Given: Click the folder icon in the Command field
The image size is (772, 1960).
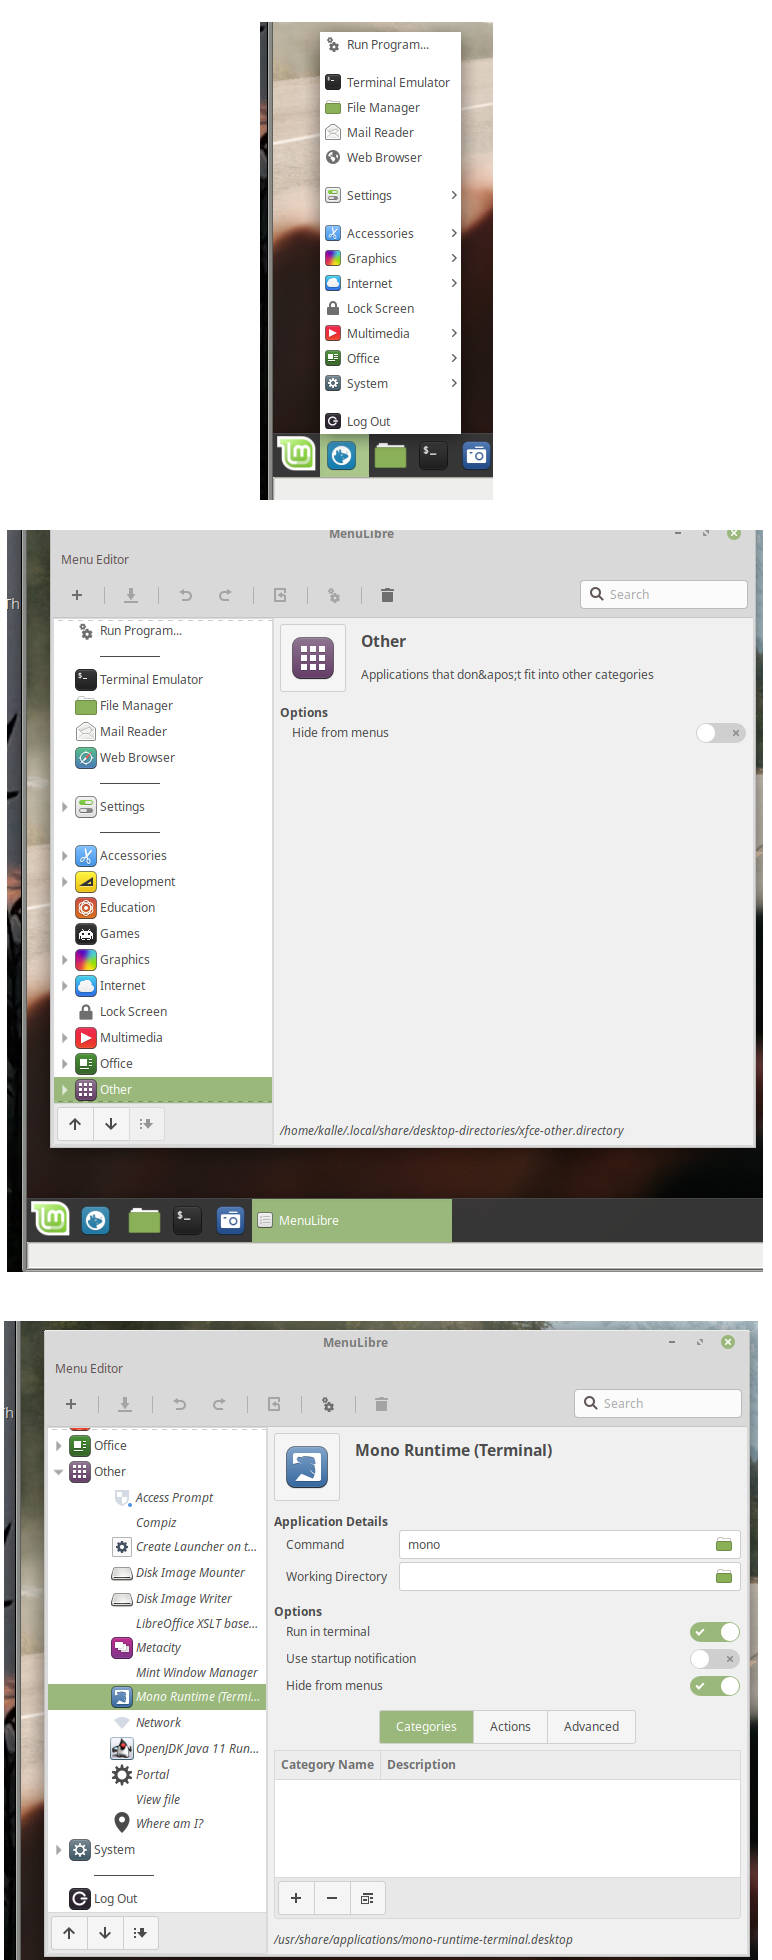Looking at the screenshot, I should pos(723,1545).
